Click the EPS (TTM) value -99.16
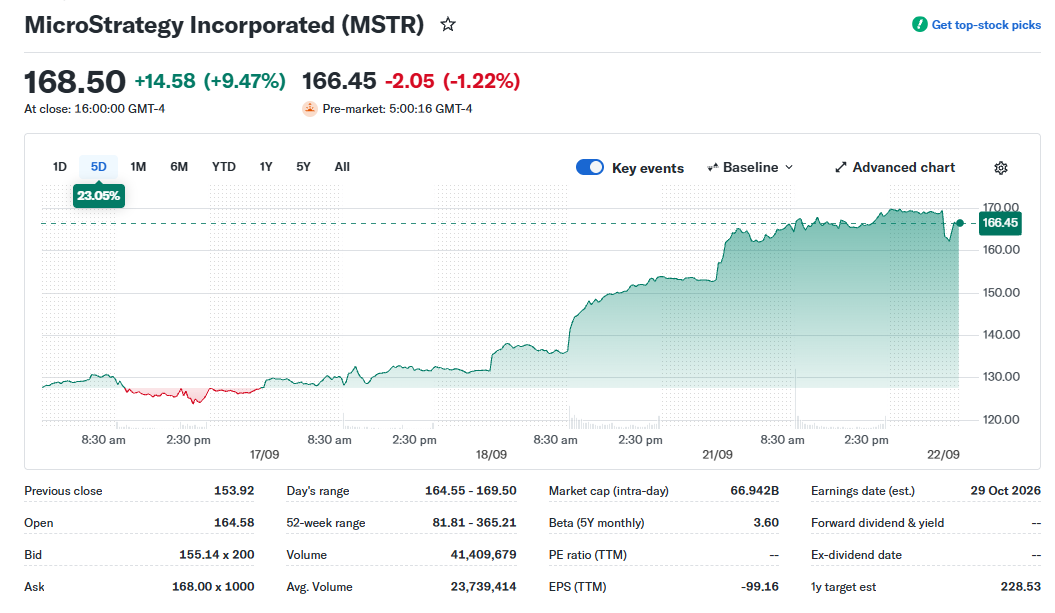Viewport: 1055px width, 613px height. (760, 587)
